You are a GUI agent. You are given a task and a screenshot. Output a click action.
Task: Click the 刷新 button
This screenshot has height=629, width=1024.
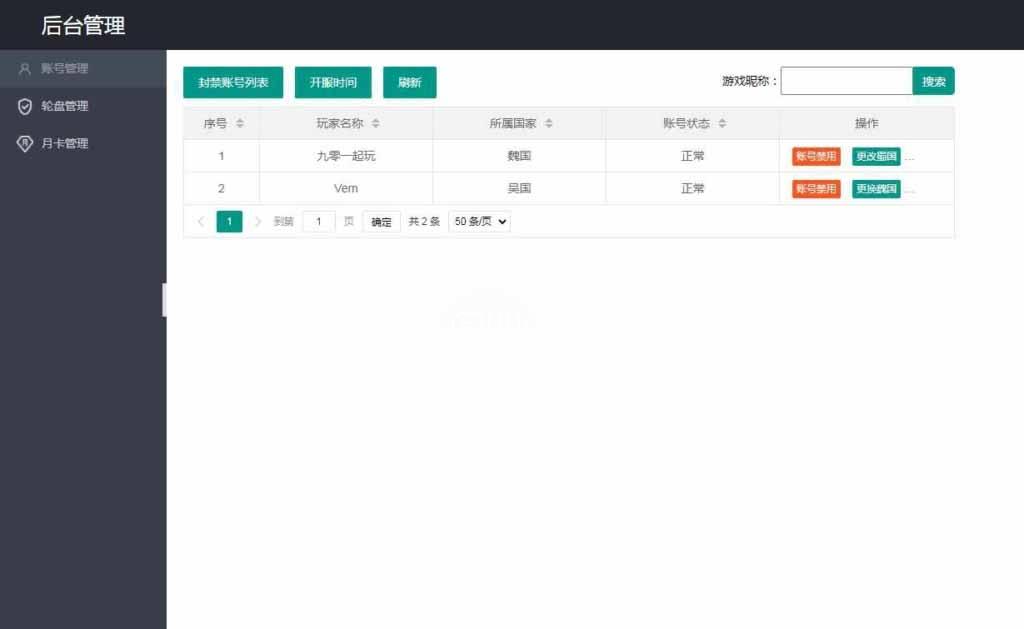point(409,82)
